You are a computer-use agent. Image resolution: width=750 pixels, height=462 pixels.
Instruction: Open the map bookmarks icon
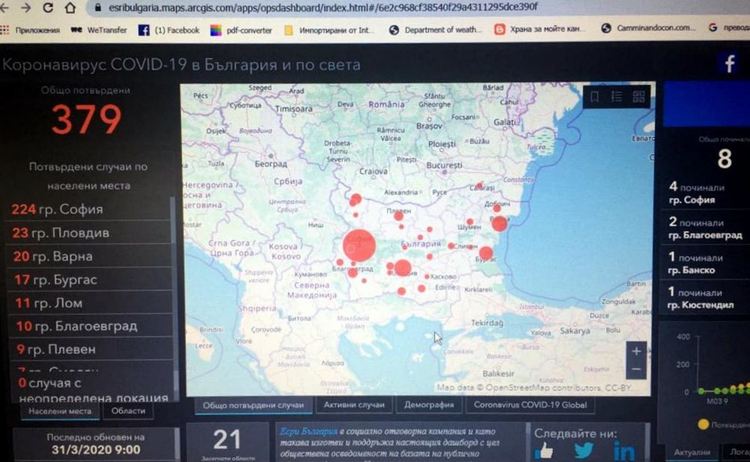pos(594,97)
